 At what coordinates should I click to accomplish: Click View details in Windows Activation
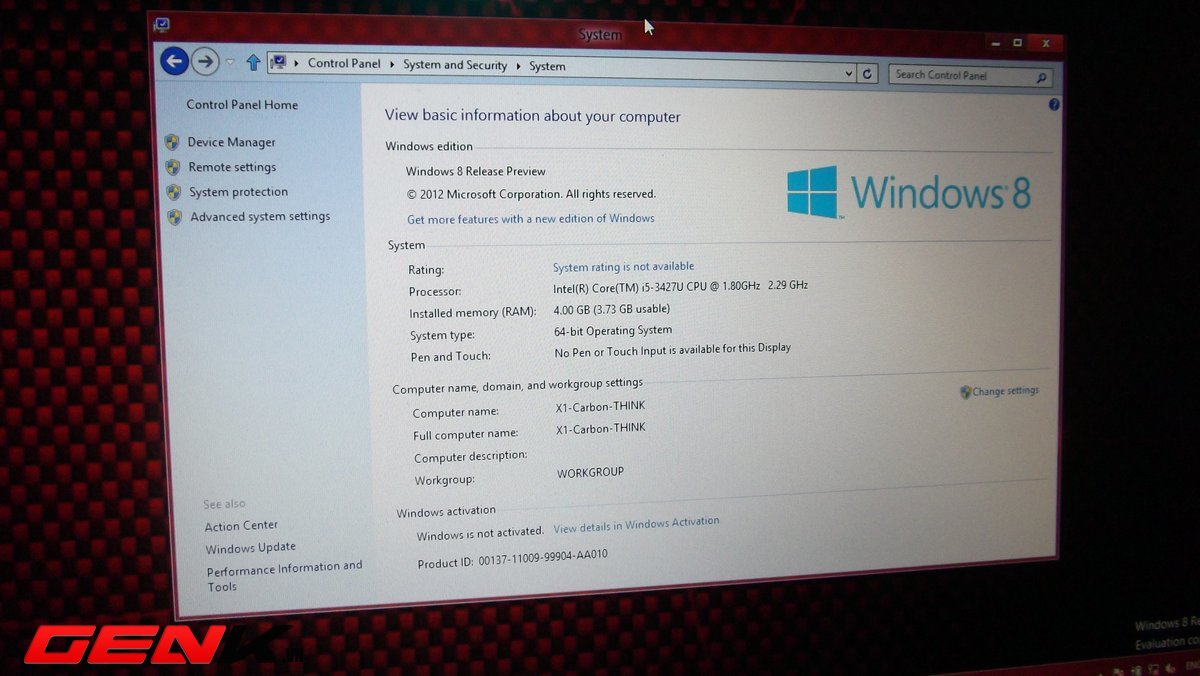pos(636,525)
